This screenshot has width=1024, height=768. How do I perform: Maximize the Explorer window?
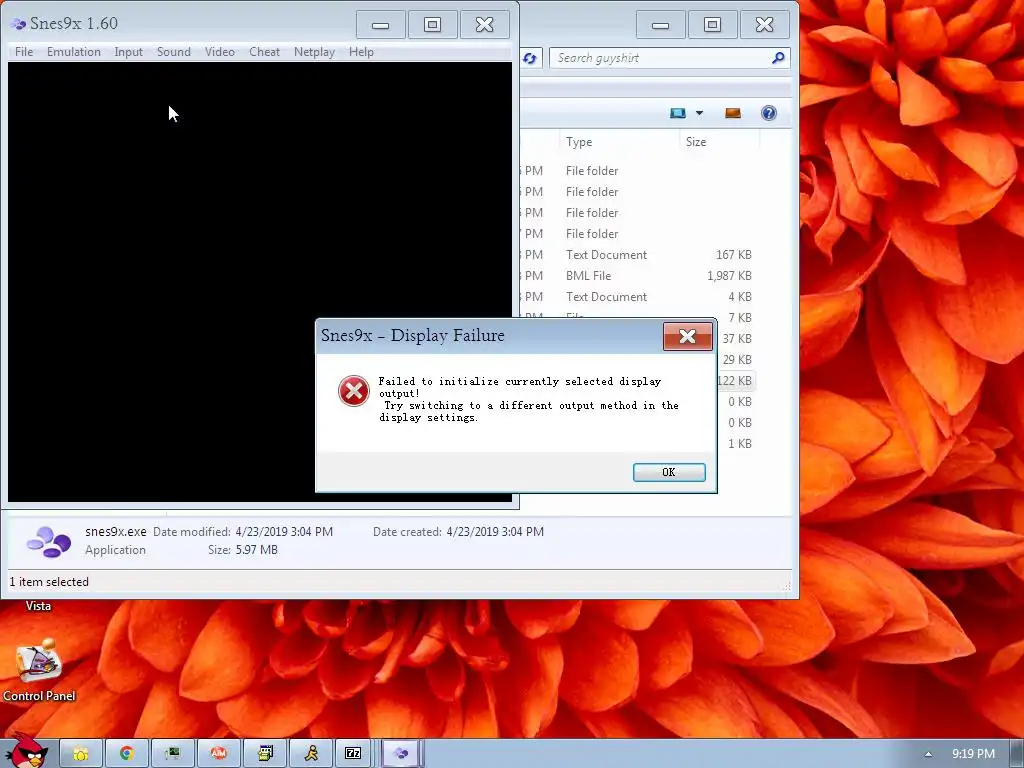(712, 25)
